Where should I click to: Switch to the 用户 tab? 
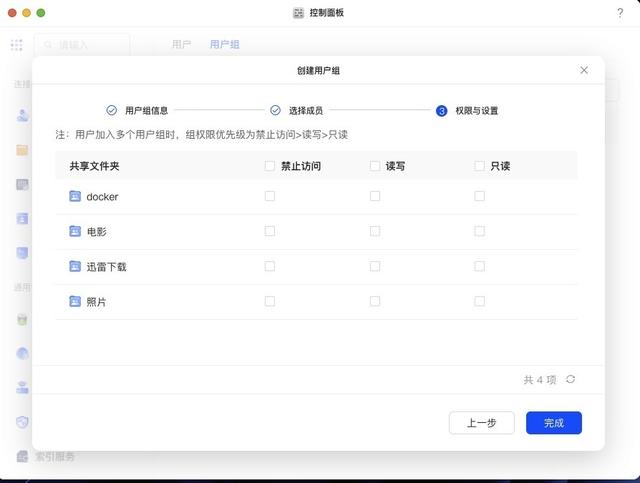(x=181, y=45)
